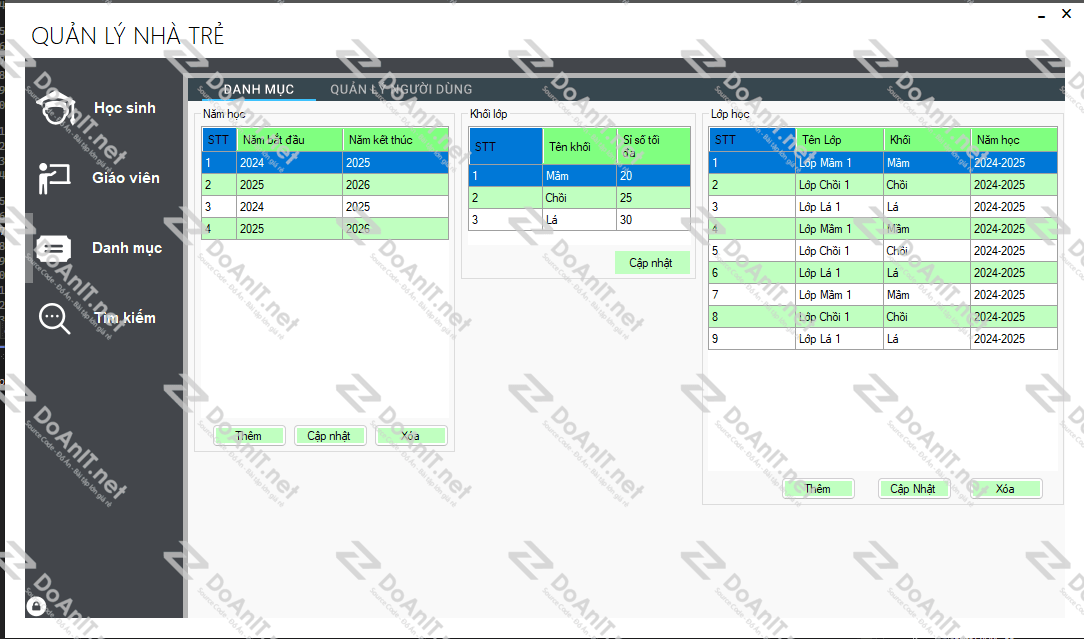Screen dimensions: 1084x639
Task: Click the Năm học column header in Lớp học
Action: tap(1014, 140)
